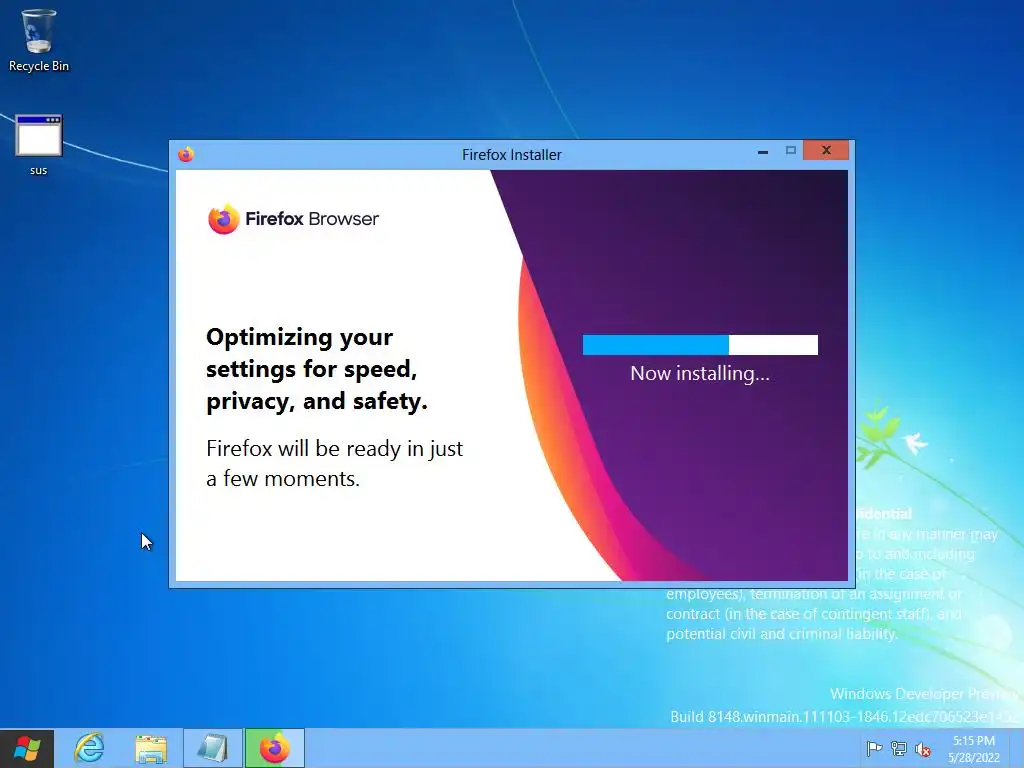
Task: Click the Firefox icon in installer title bar
Action: [x=186, y=154]
